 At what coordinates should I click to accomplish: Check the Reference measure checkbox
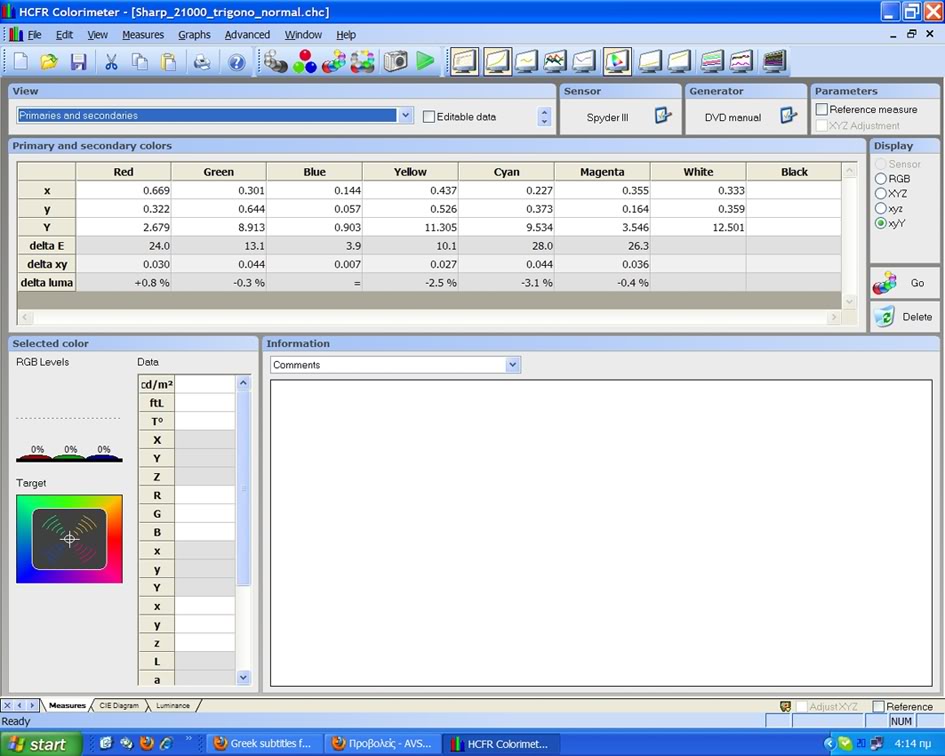(822, 109)
